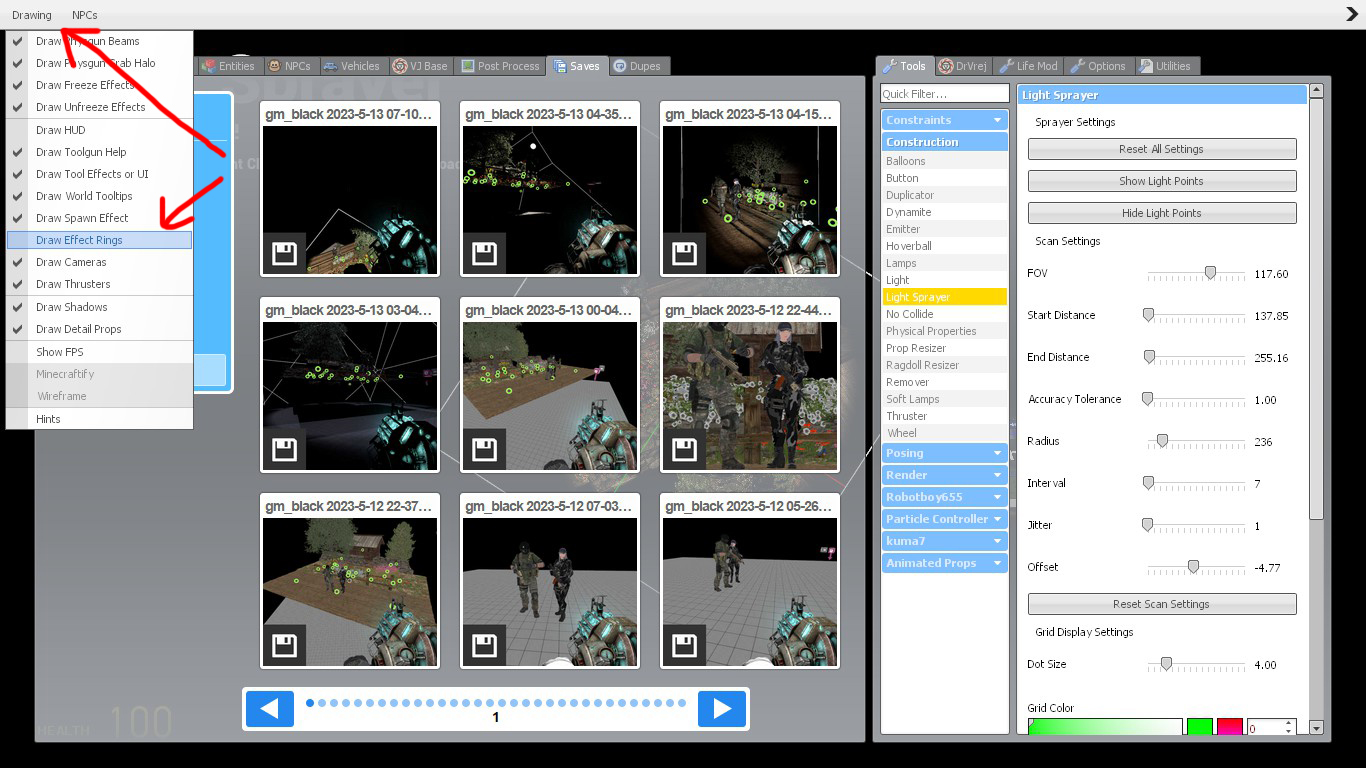Click the Show Light Points button
The height and width of the screenshot is (768, 1366).
(1162, 181)
